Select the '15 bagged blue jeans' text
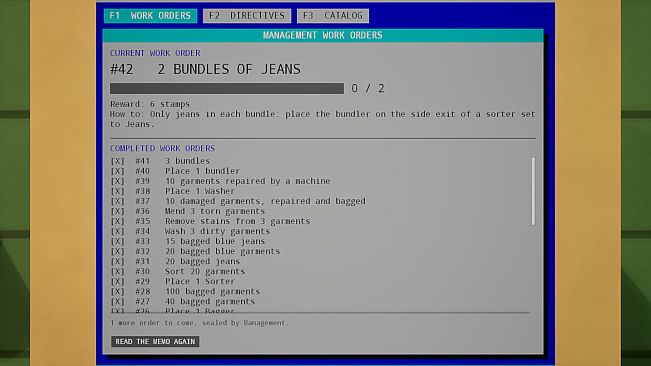The width and height of the screenshot is (651, 366). coord(215,242)
